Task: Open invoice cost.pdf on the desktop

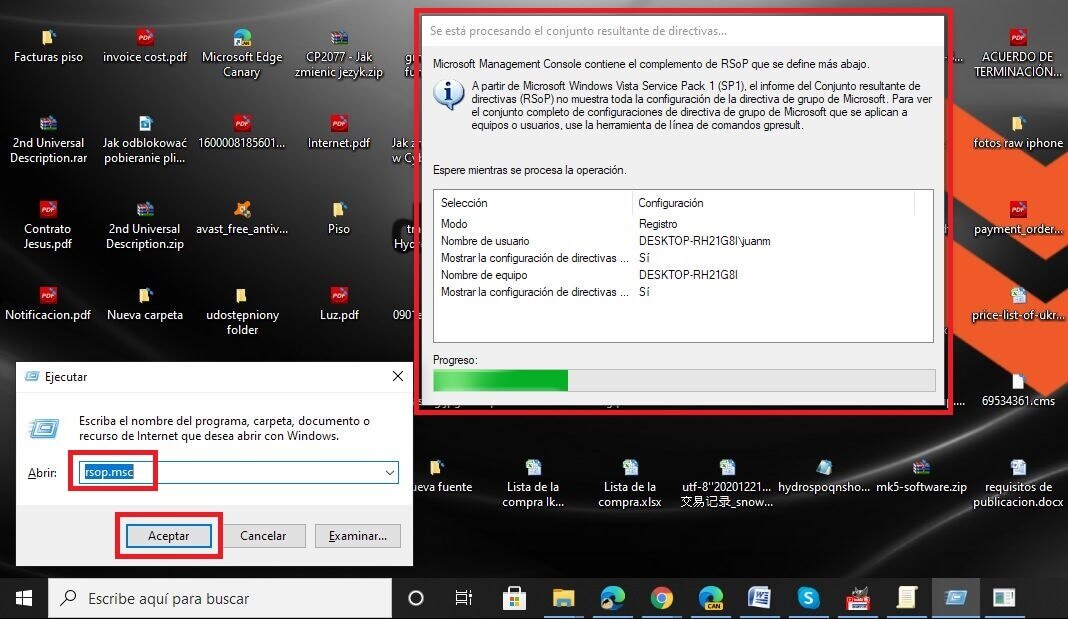Action: point(144,46)
